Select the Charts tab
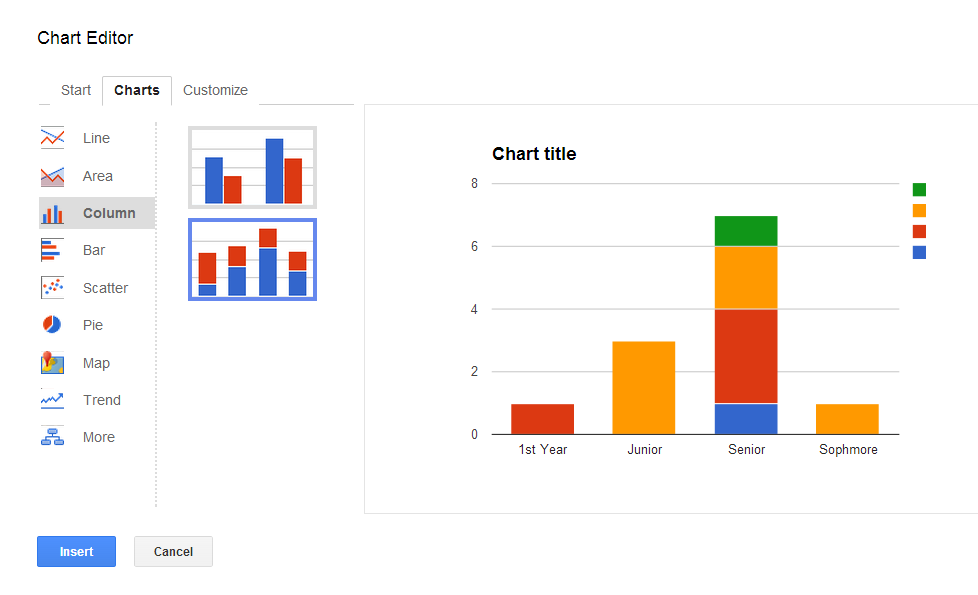The height and width of the screenshot is (595, 978). coord(137,90)
